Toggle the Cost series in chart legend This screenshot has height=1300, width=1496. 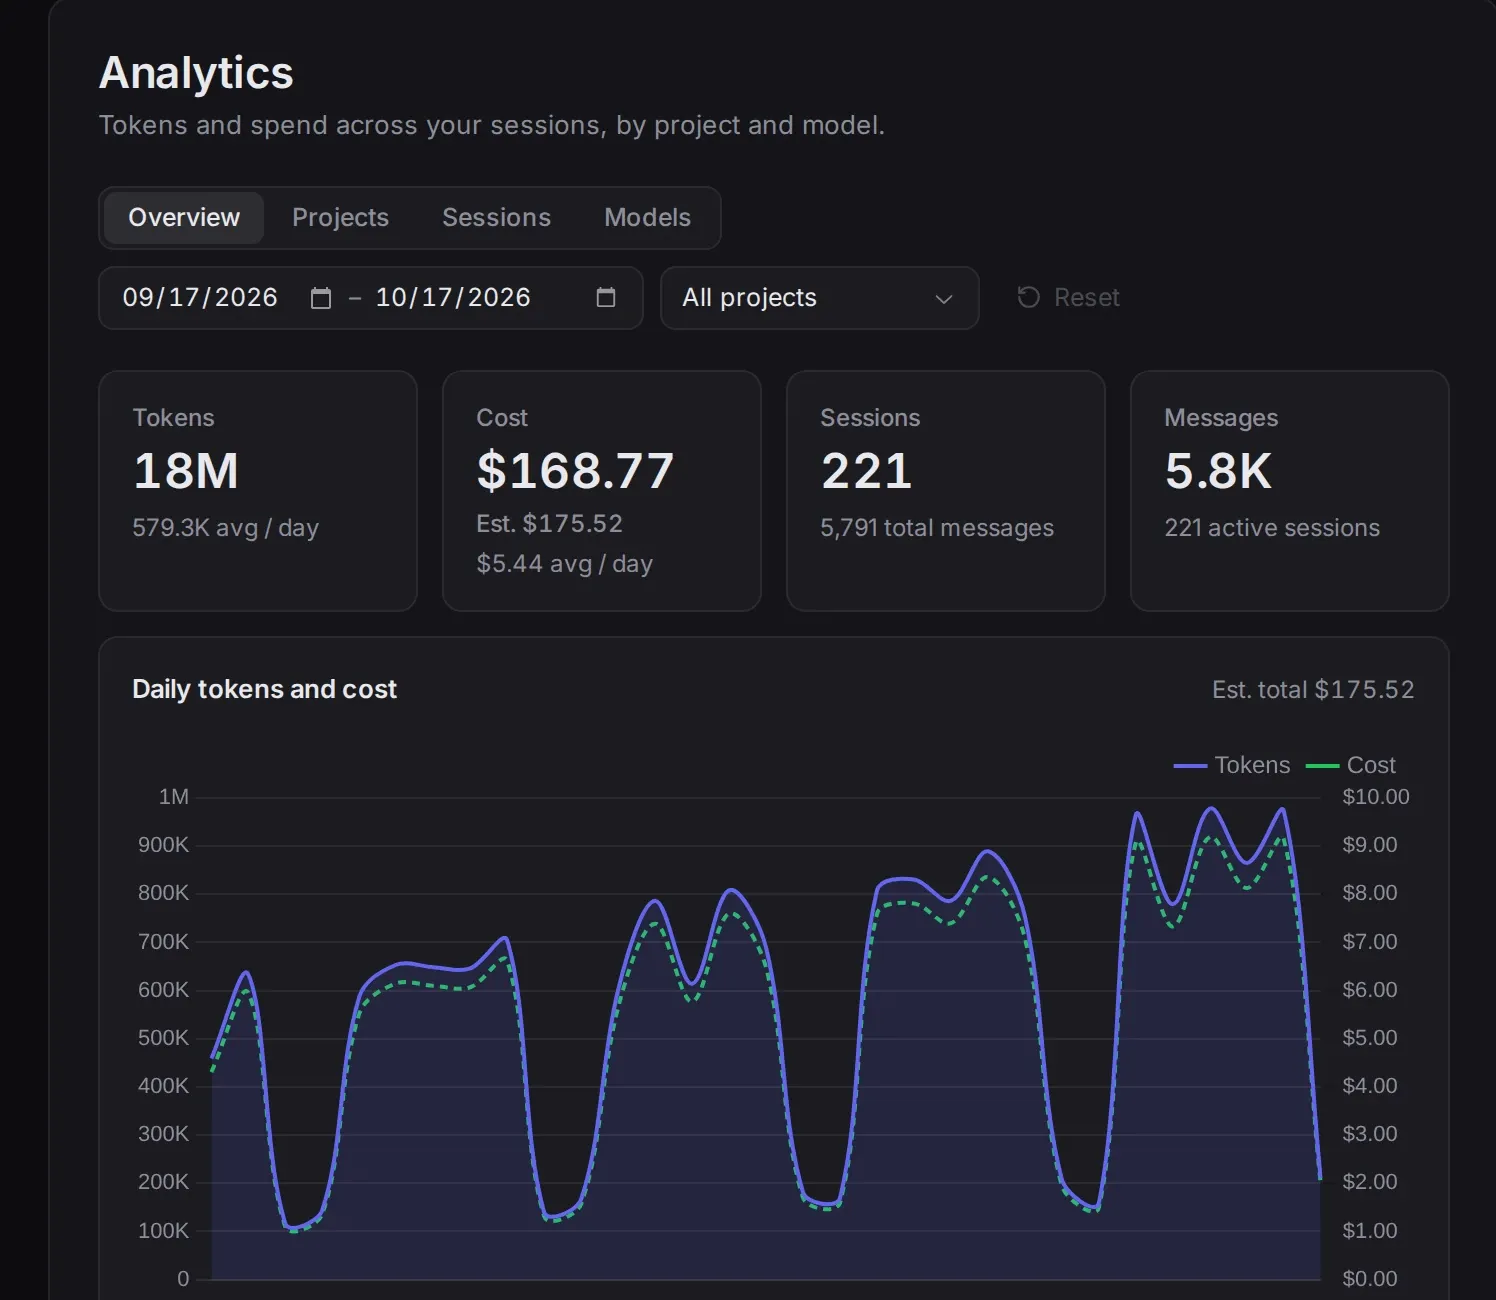pos(1351,765)
